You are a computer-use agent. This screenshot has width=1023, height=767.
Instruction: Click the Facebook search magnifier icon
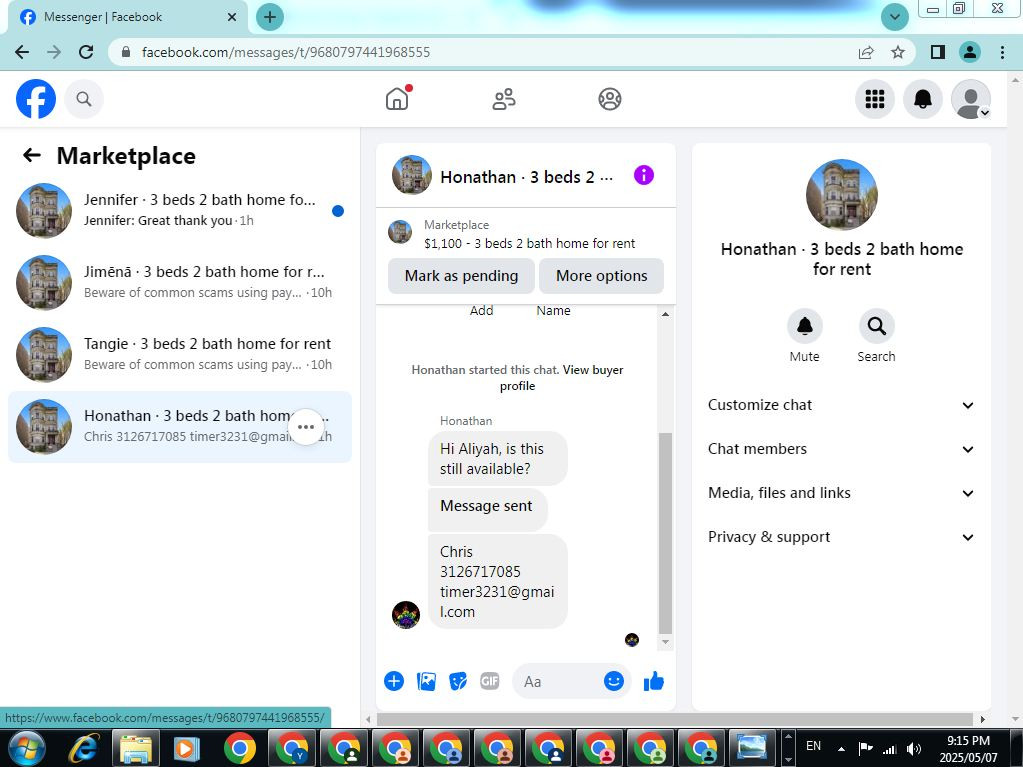click(84, 99)
